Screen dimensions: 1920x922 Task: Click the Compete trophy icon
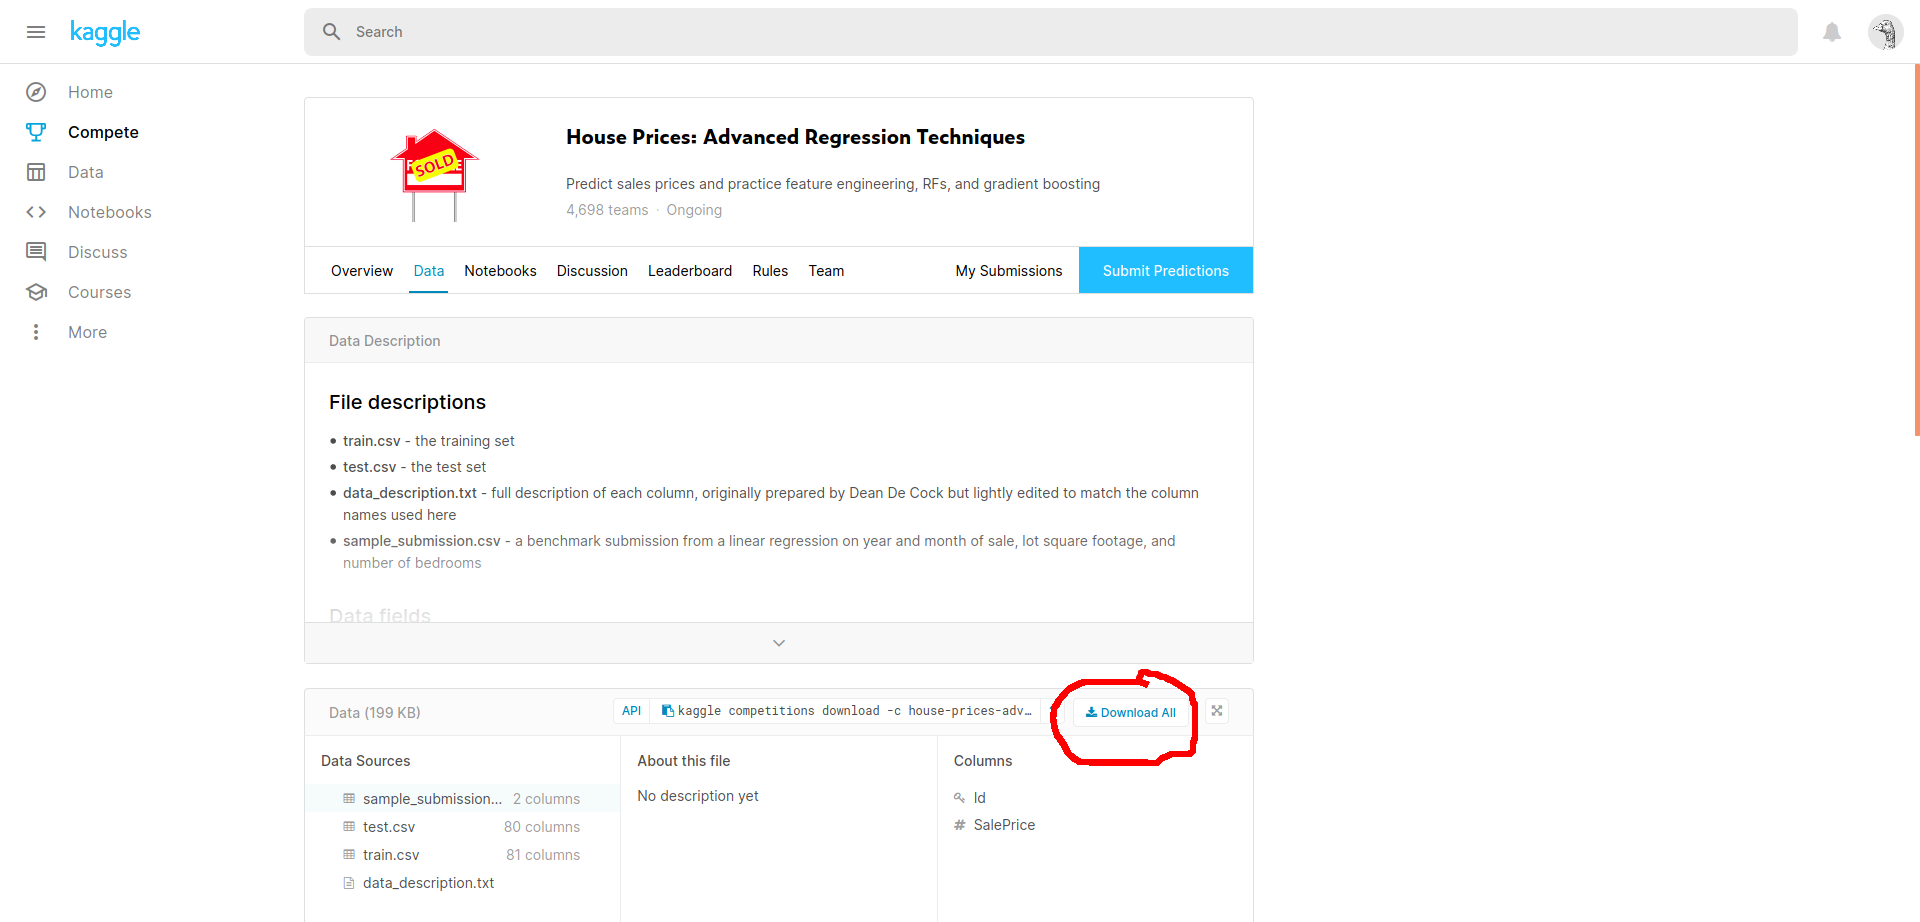click(x=36, y=132)
